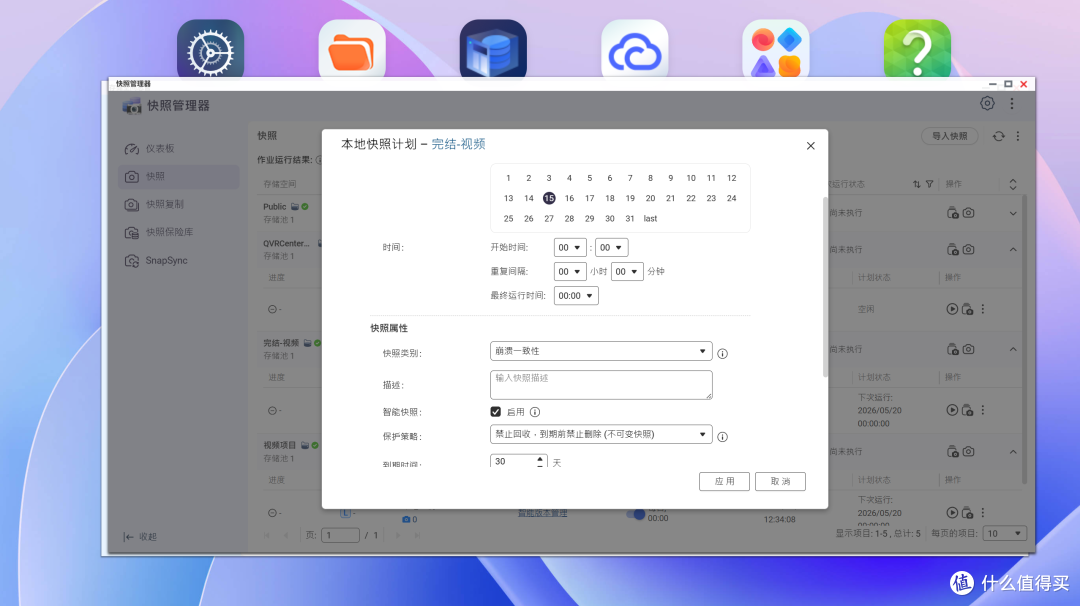Click the 导入快照 button

(950, 136)
